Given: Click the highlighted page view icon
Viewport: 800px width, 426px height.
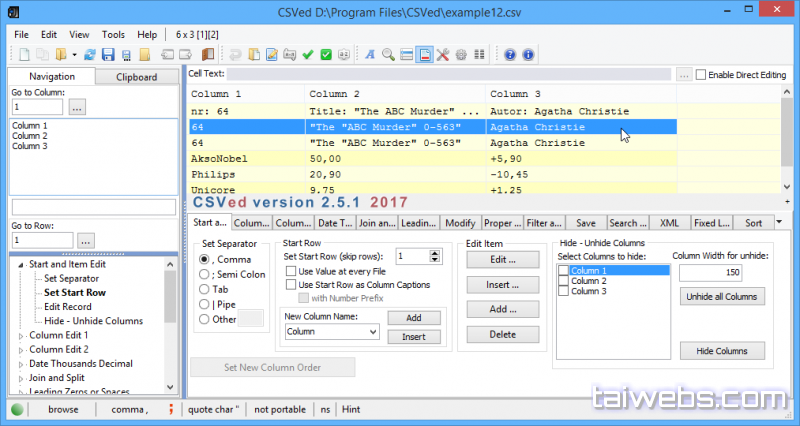Looking at the screenshot, I should 424,55.
